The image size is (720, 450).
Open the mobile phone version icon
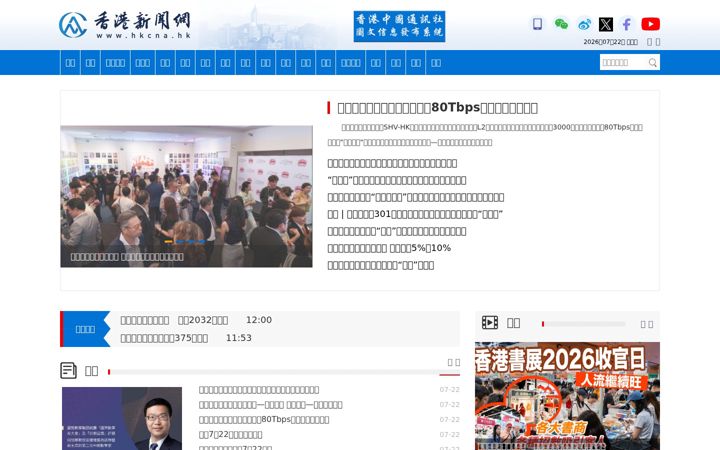tap(537, 24)
